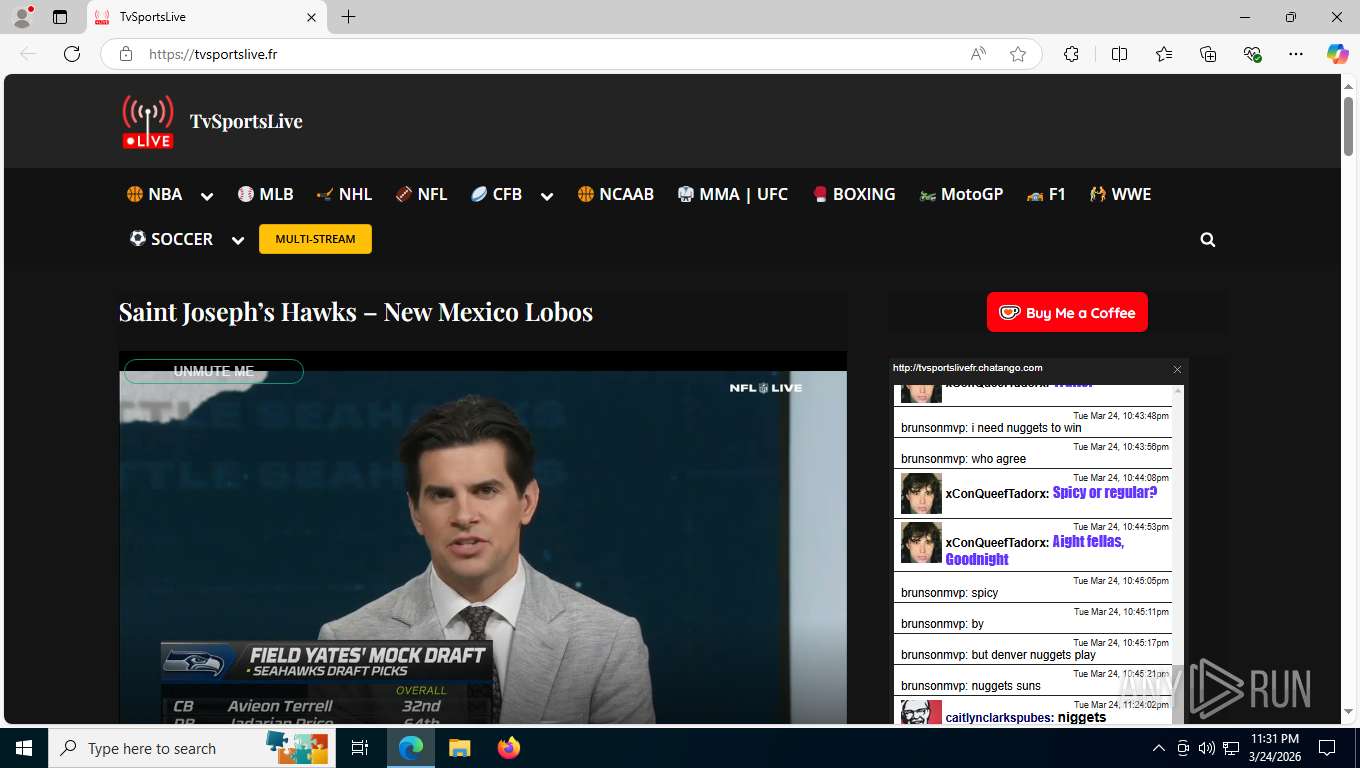Open the collections icon
This screenshot has width=1360, height=768.
pyautogui.click(x=1208, y=54)
